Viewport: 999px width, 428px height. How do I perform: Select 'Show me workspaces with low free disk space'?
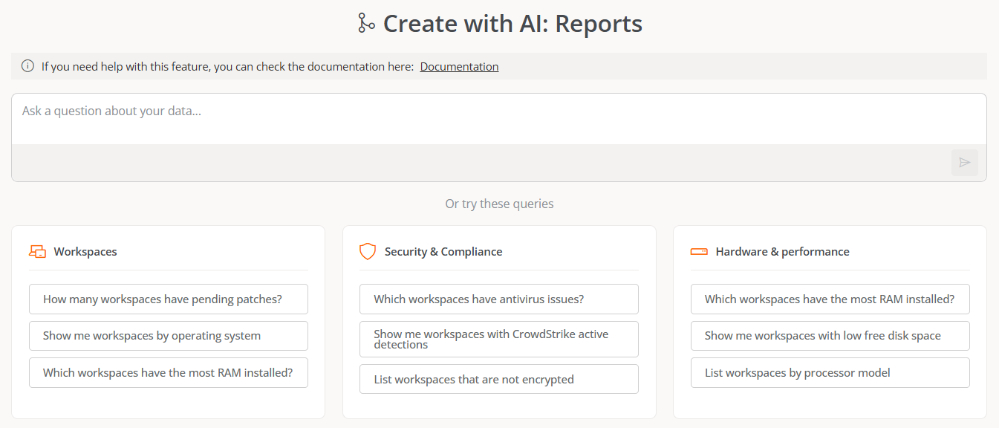[830, 336]
